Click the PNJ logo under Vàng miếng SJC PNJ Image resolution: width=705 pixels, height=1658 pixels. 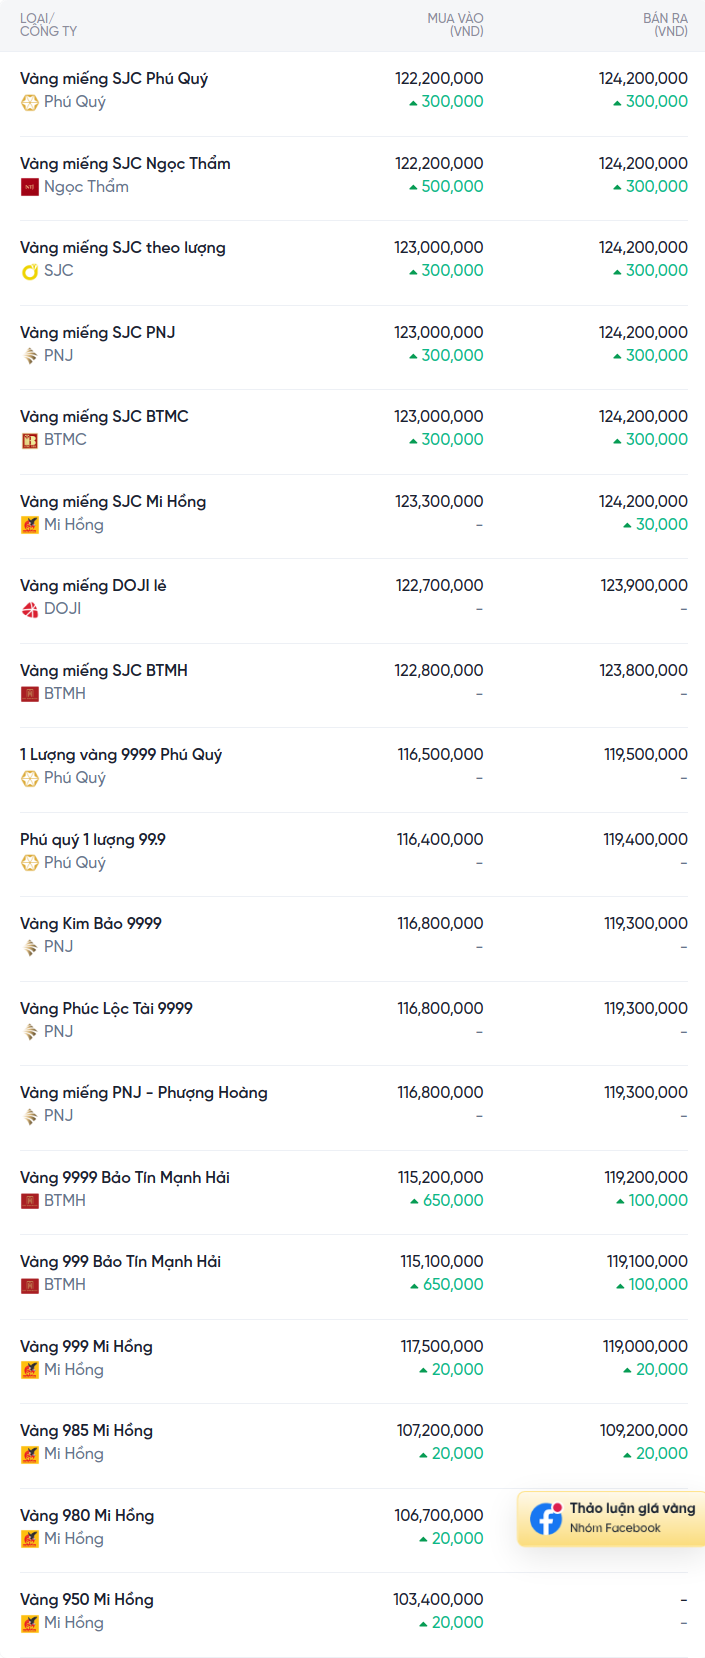pyautogui.click(x=30, y=356)
